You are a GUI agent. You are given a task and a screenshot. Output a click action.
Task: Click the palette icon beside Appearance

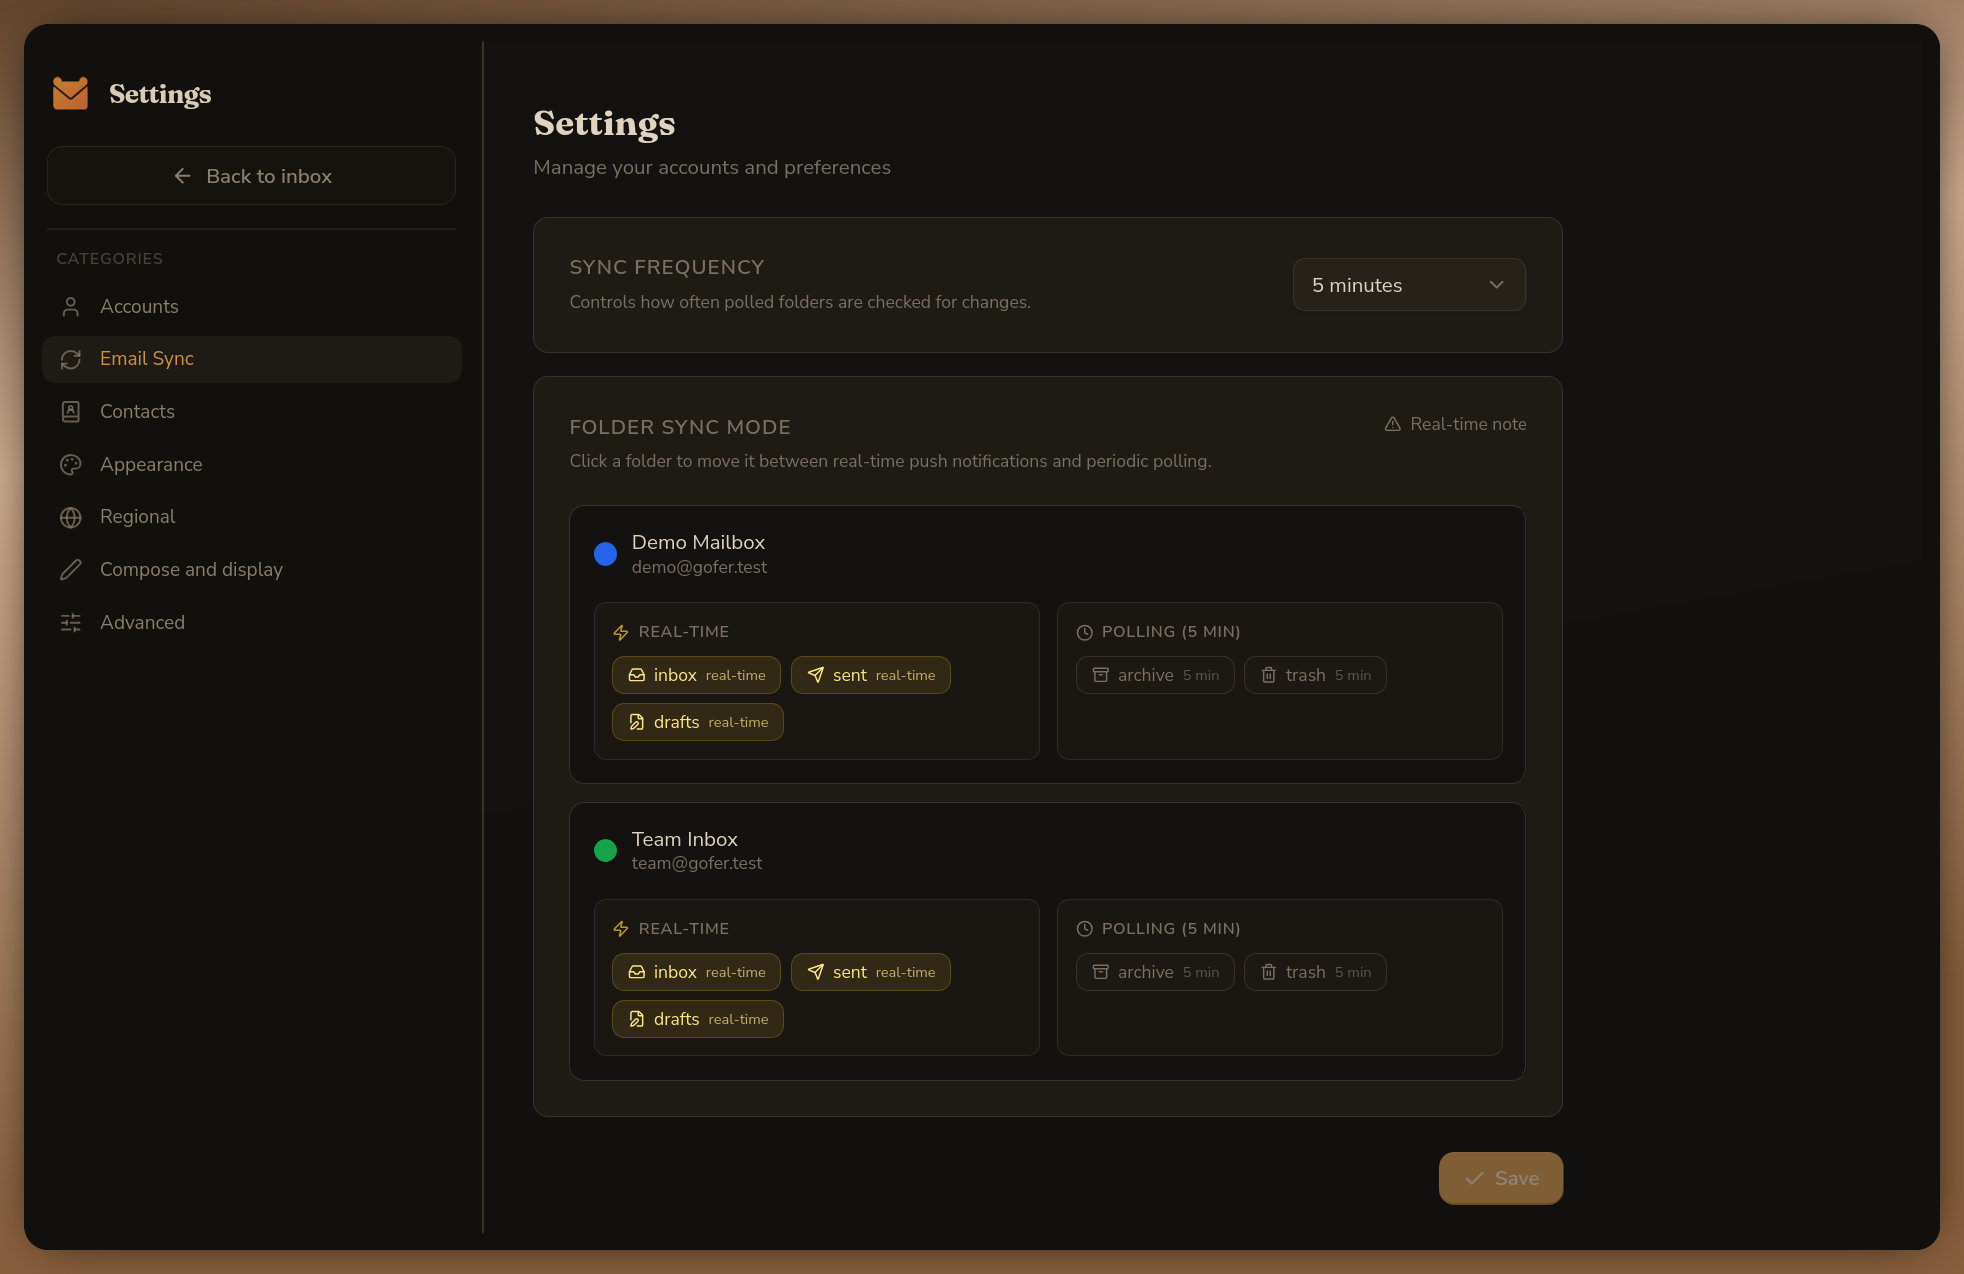[x=70, y=465]
